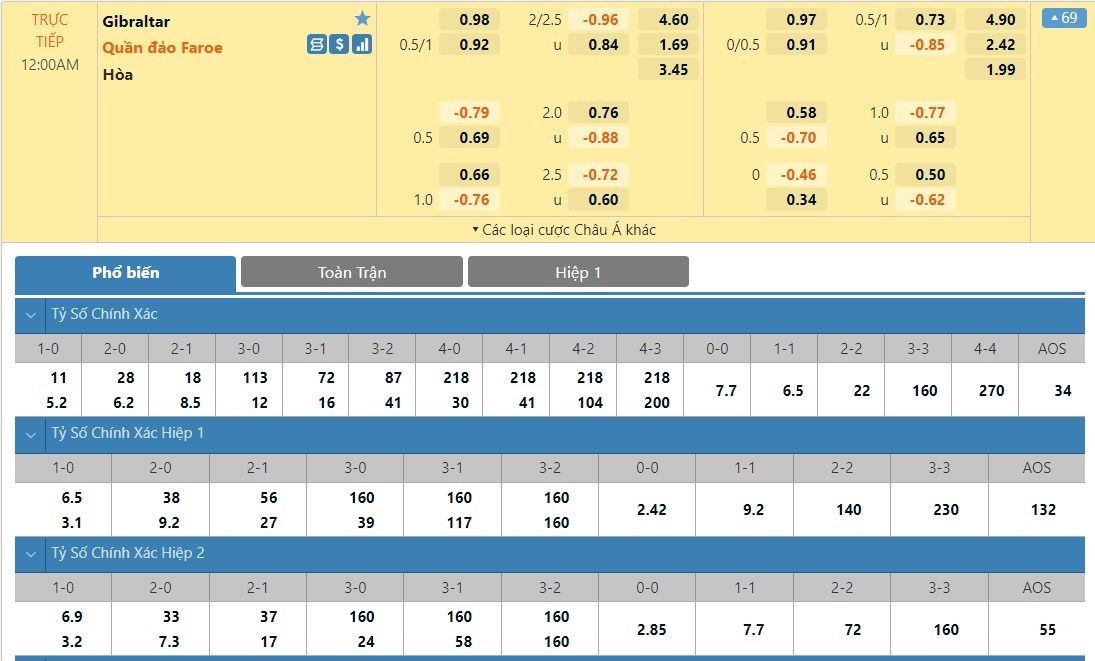Image resolution: width=1095 pixels, height=661 pixels.
Task: Select the Phổ biến tab
Action: pos(126,272)
